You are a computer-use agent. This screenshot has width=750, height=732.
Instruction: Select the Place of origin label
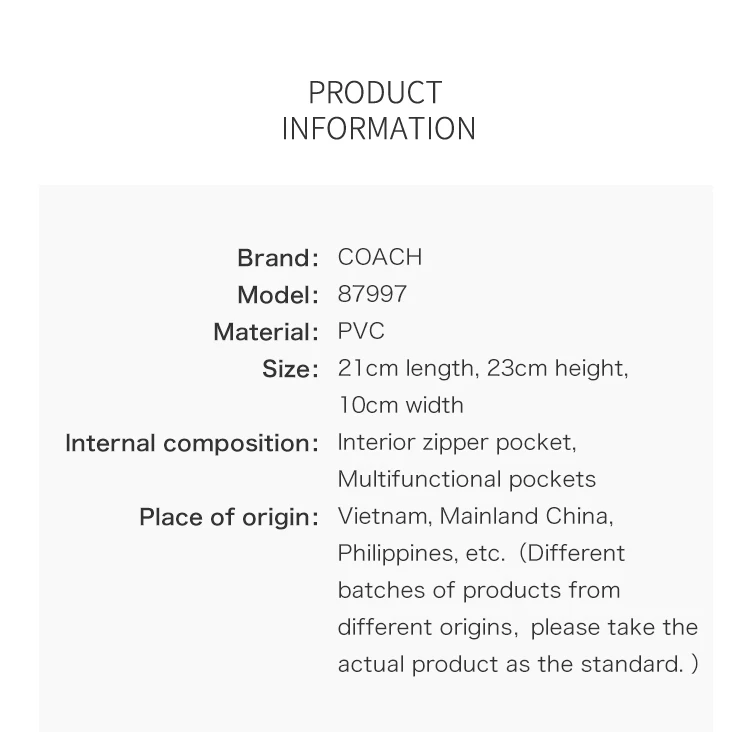[229, 517]
